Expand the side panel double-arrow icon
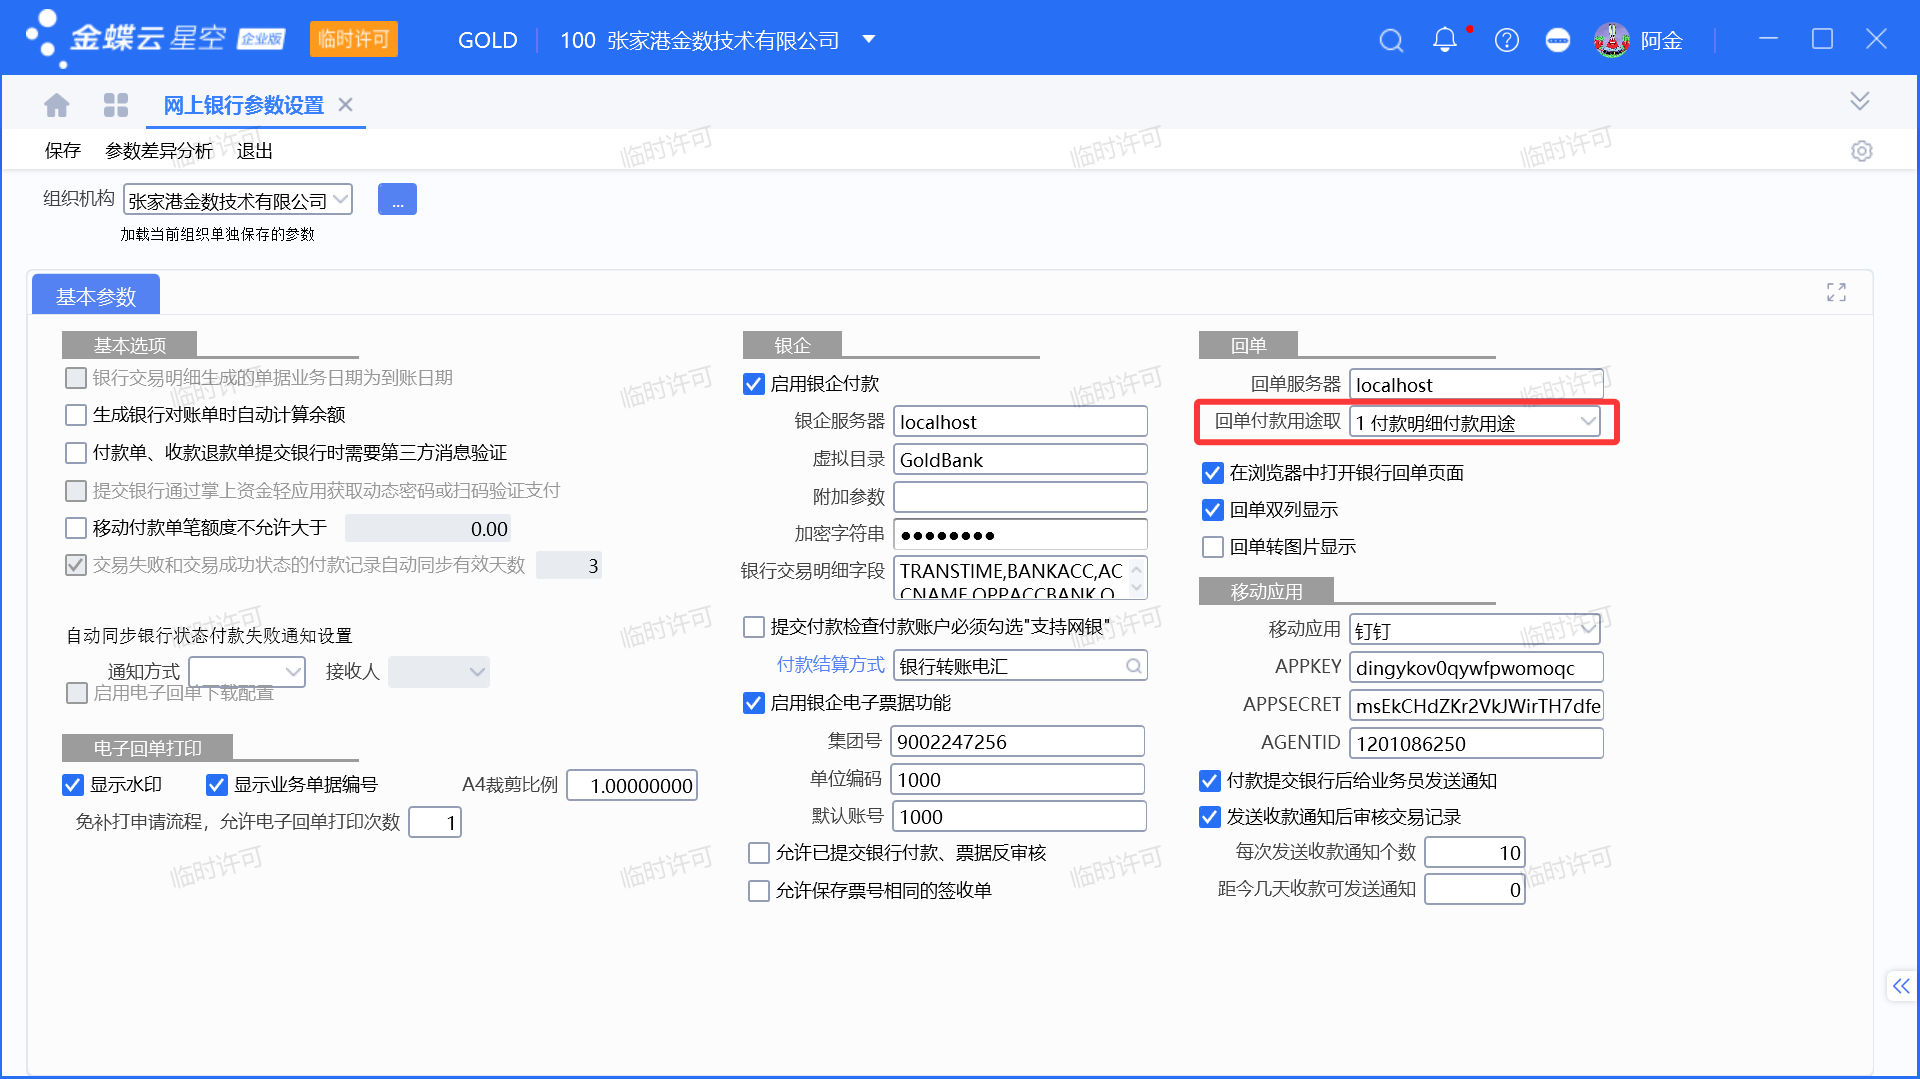 [1900, 986]
